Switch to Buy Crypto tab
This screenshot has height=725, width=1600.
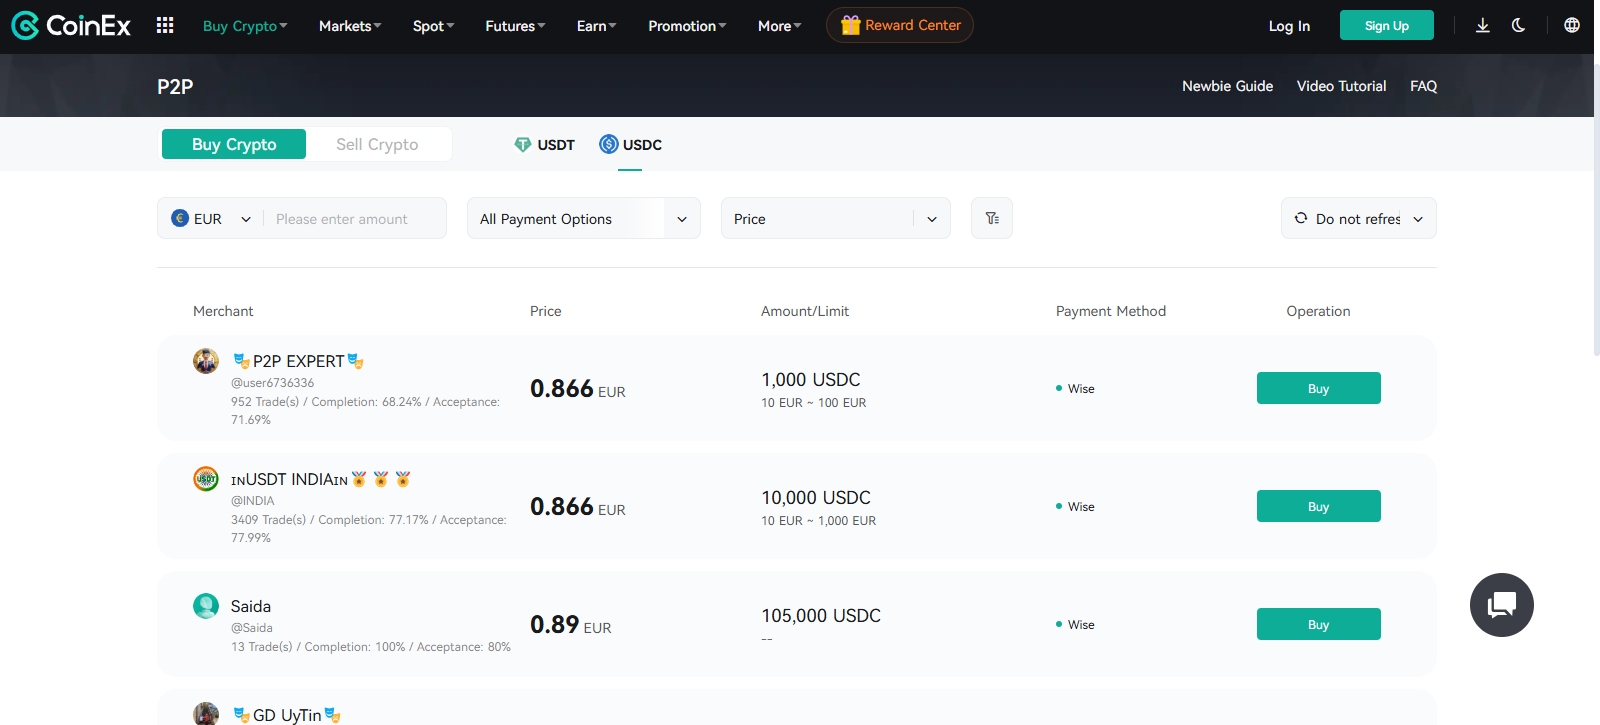234,144
